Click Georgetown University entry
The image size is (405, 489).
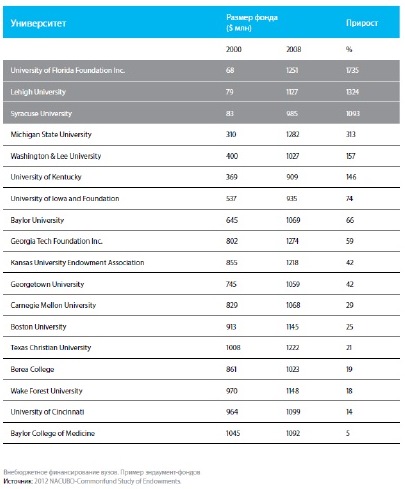click(x=47, y=284)
